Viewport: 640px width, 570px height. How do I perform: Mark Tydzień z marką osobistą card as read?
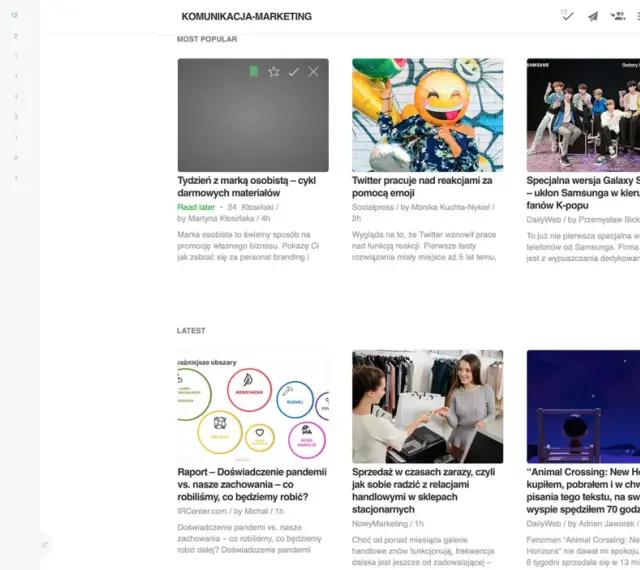293,72
